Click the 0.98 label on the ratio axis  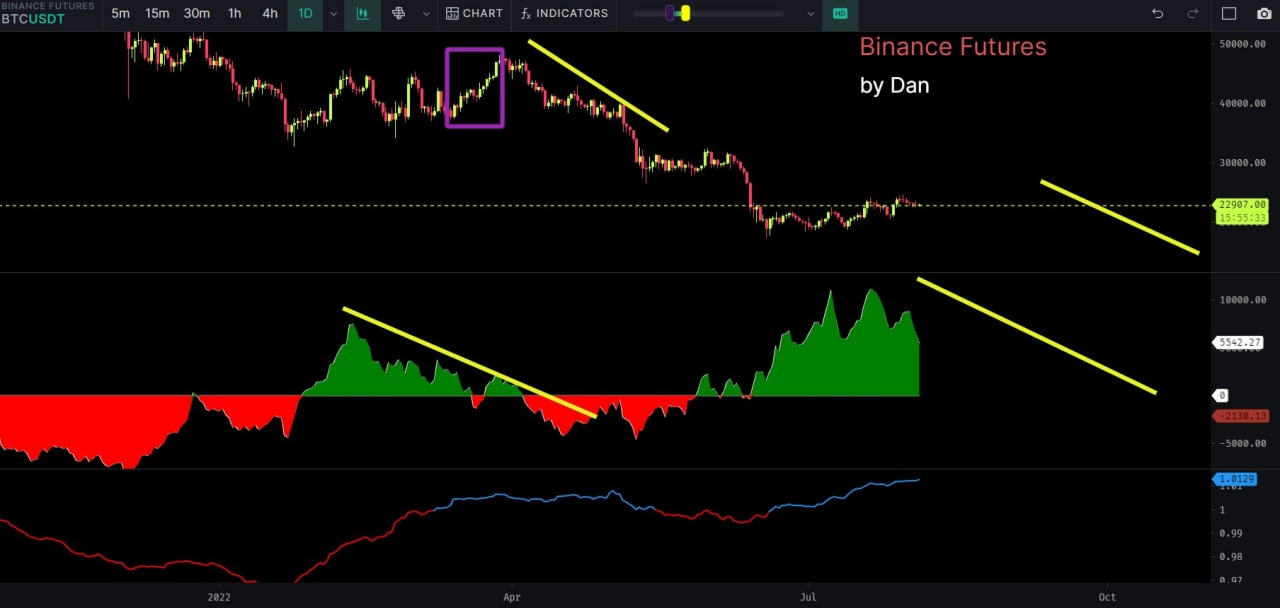[x=1230, y=557]
